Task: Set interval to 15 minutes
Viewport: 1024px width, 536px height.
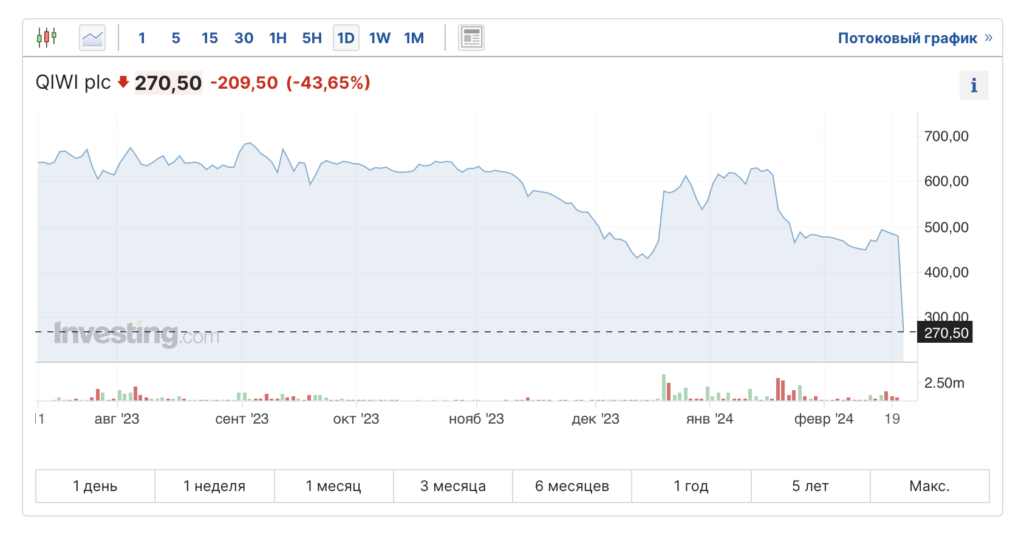Action: 209,38
